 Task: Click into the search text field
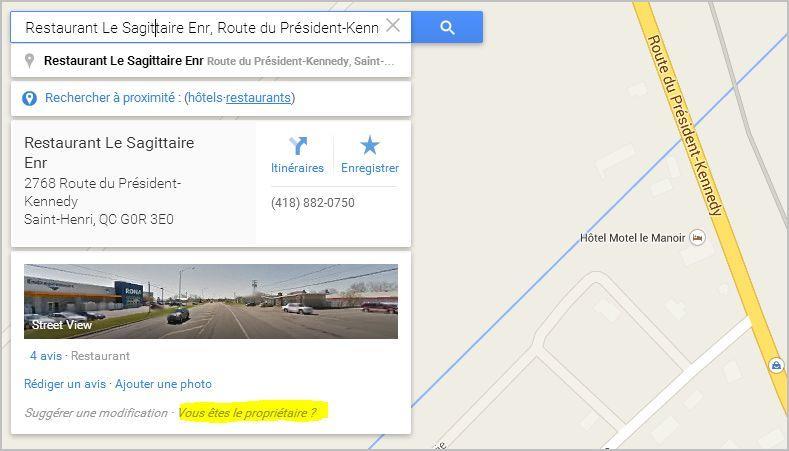click(201, 28)
